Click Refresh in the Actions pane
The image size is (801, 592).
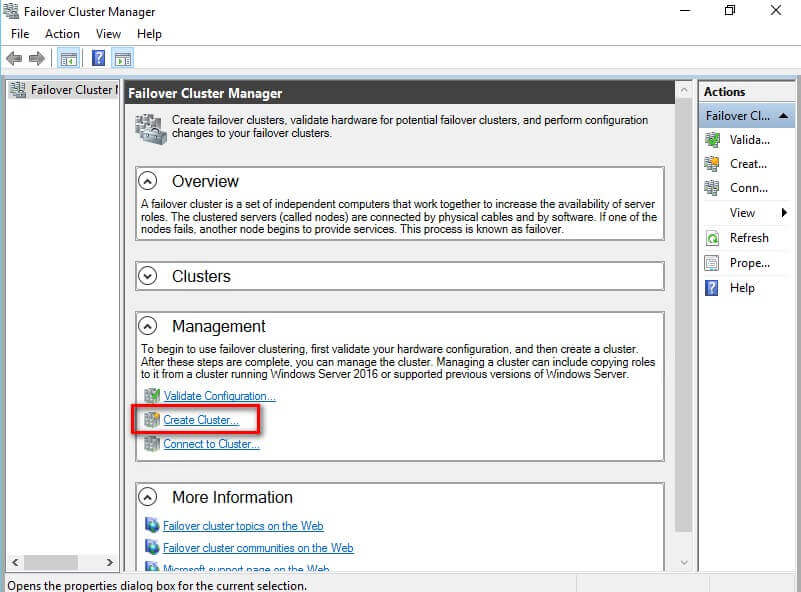coord(749,238)
